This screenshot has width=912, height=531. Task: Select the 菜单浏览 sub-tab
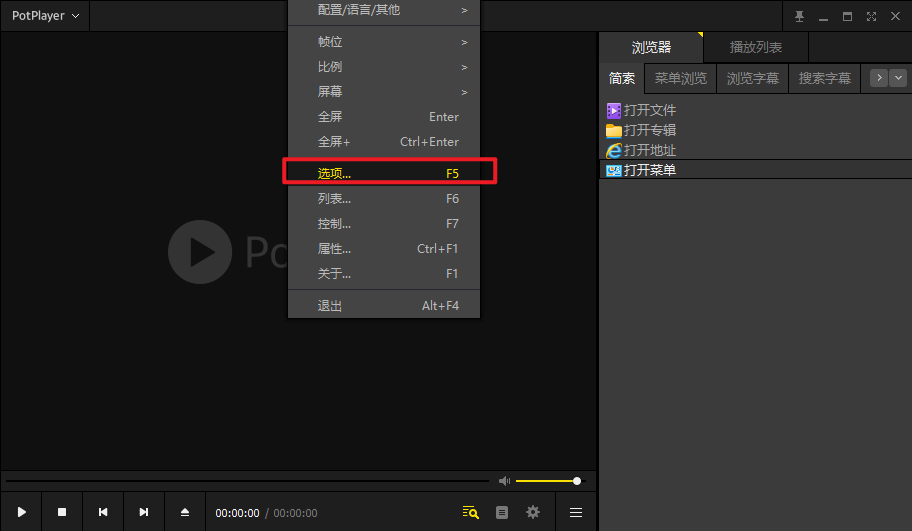click(681, 78)
